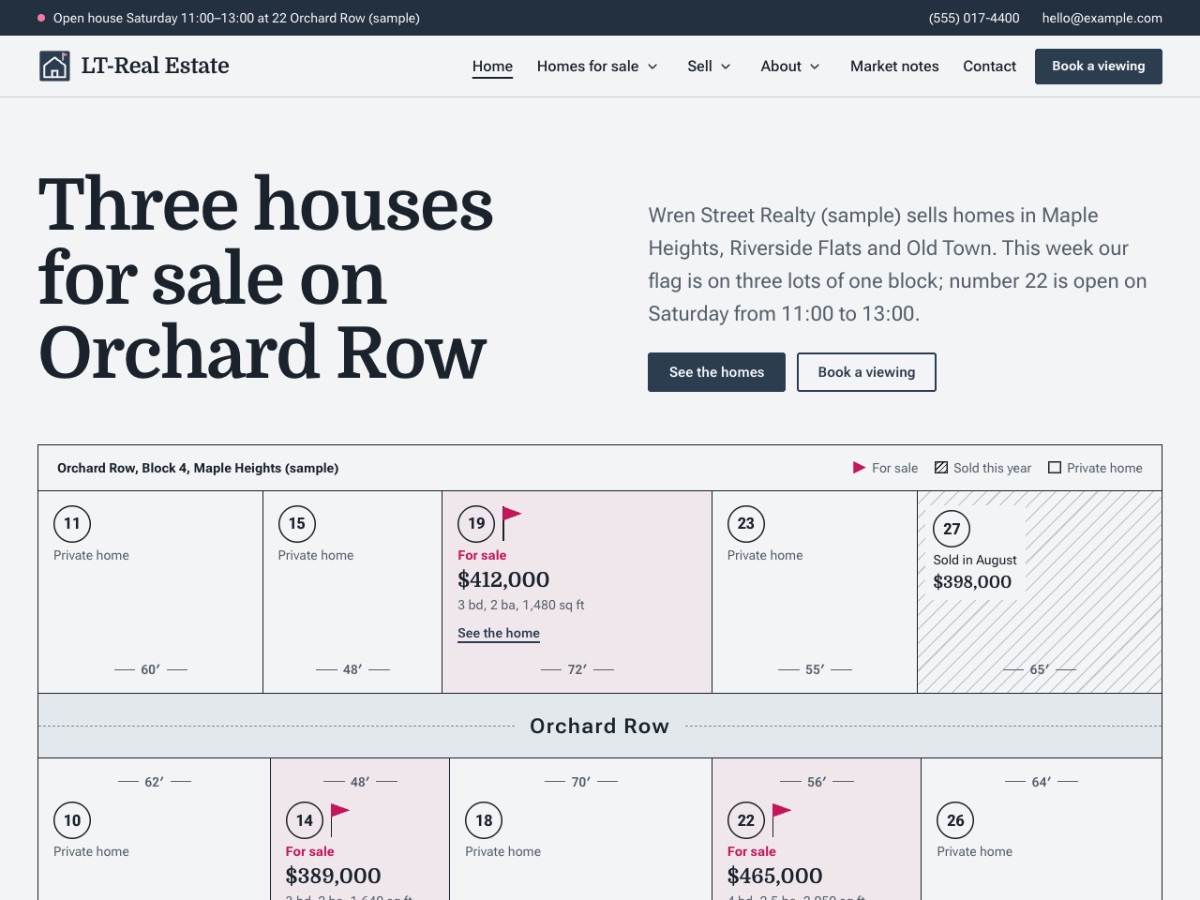
Task: Click the For sale flag legend icon
Action: (x=859, y=468)
